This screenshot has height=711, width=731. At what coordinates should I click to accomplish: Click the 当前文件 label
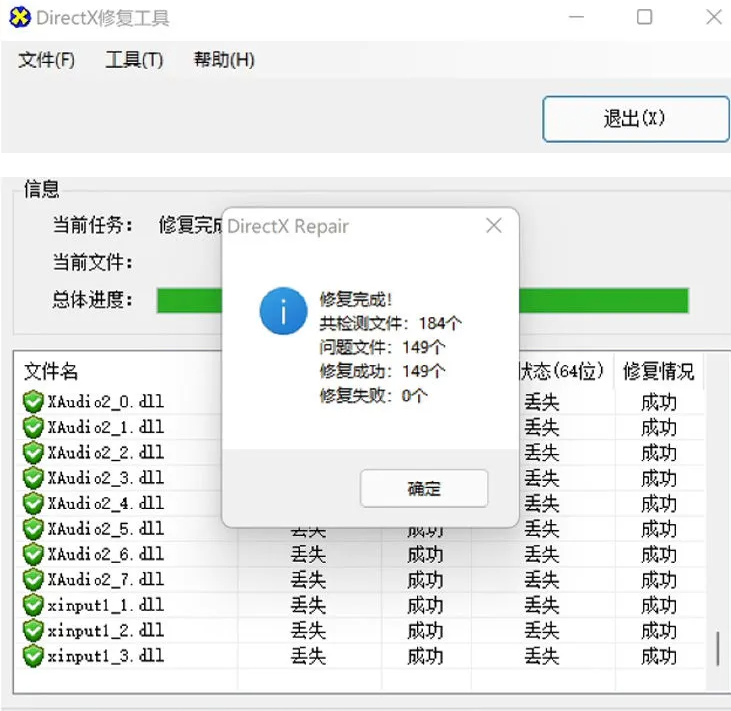point(92,262)
